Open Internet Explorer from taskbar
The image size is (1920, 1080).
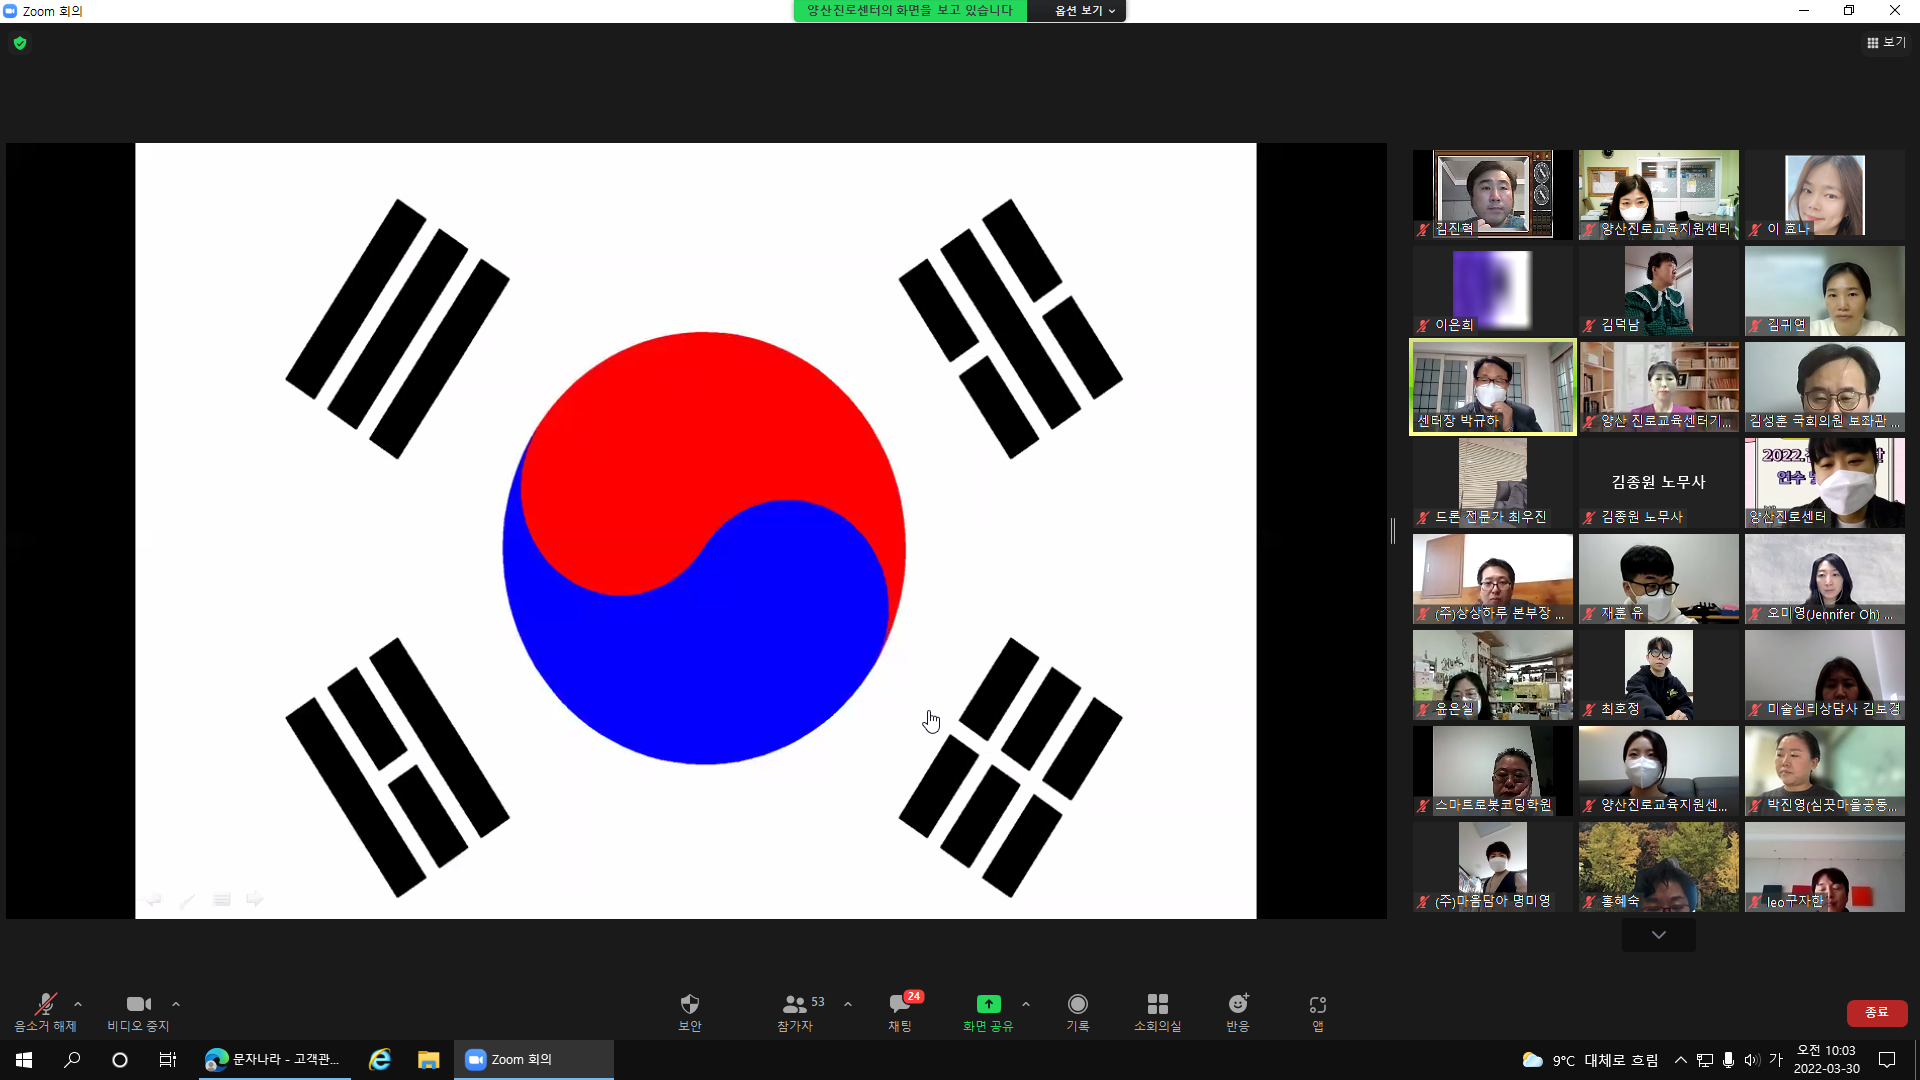(380, 1060)
